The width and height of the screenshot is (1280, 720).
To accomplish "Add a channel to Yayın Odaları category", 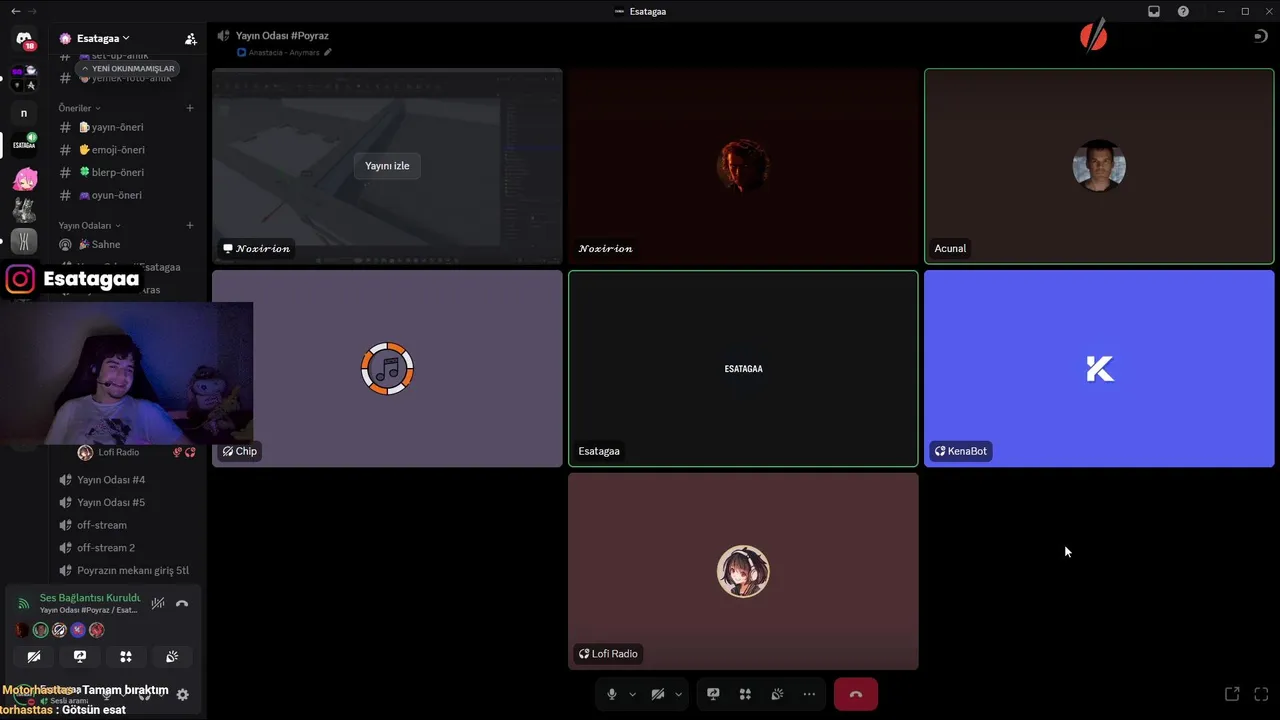I will point(190,226).
